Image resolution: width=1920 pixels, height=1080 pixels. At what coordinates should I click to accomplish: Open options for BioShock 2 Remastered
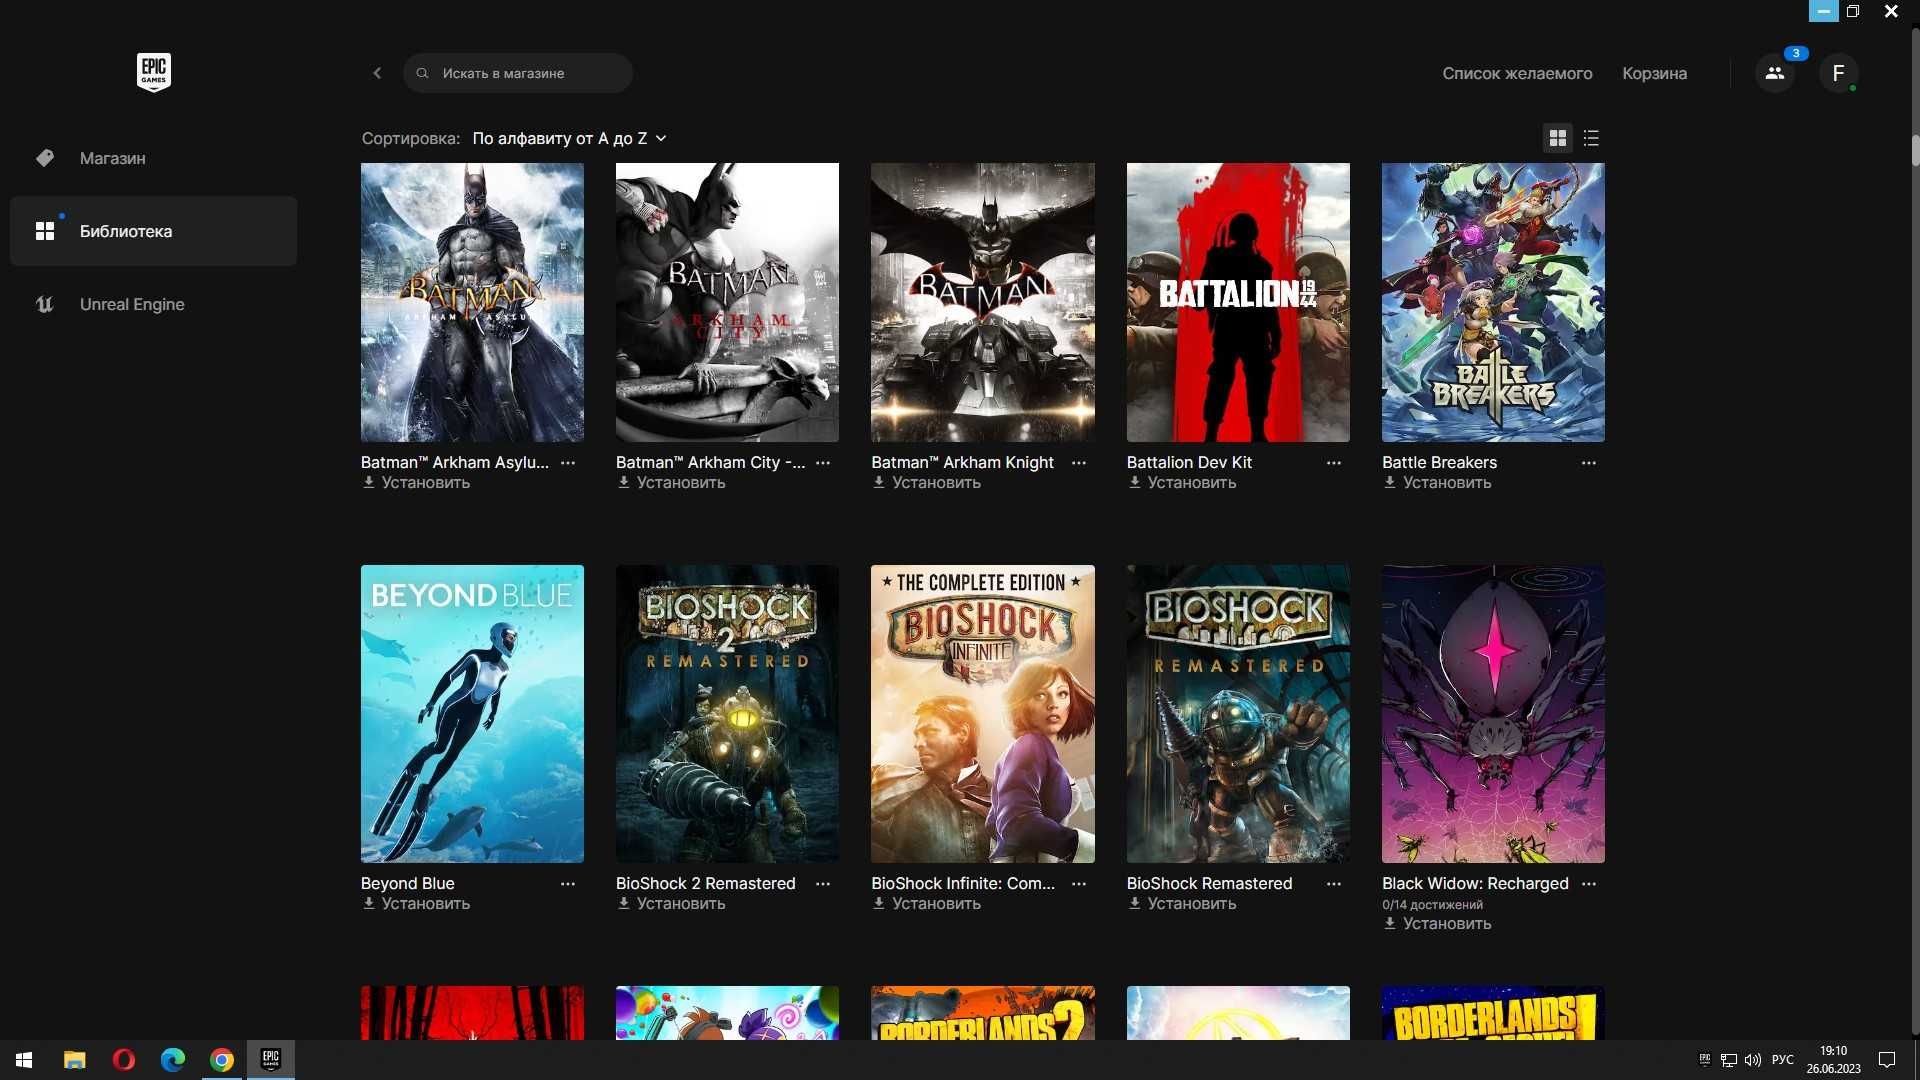click(x=823, y=884)
